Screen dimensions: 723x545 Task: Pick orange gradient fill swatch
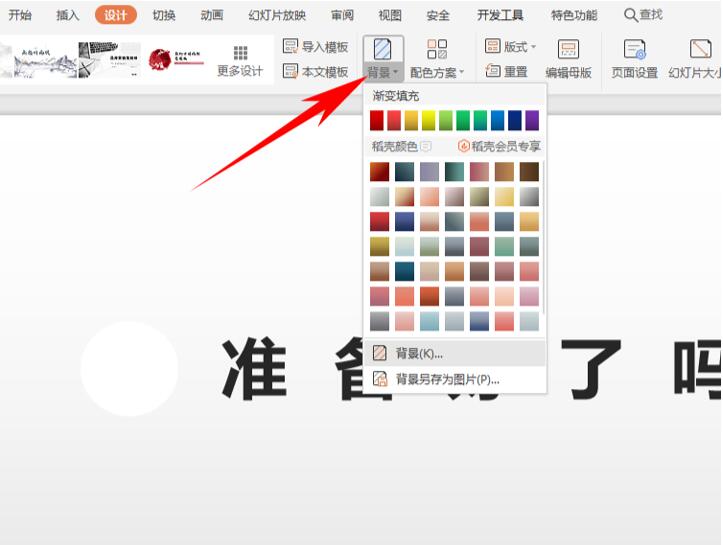411,120
